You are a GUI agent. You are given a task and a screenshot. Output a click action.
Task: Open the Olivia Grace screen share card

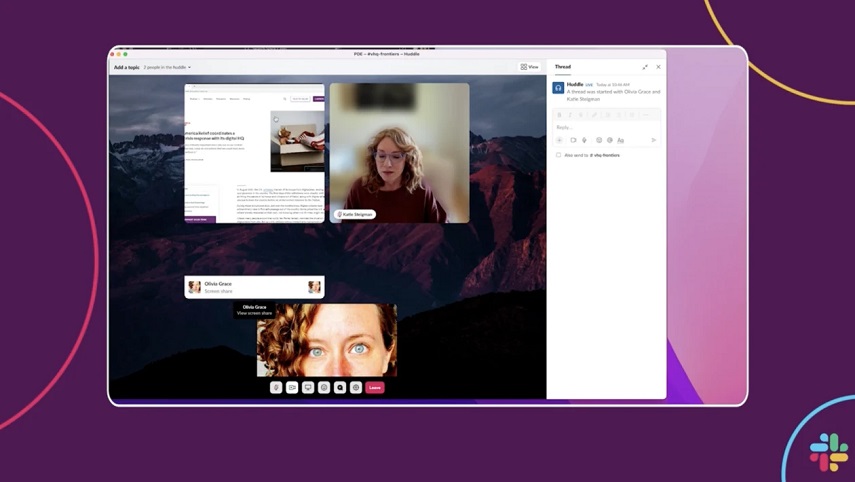255,287
